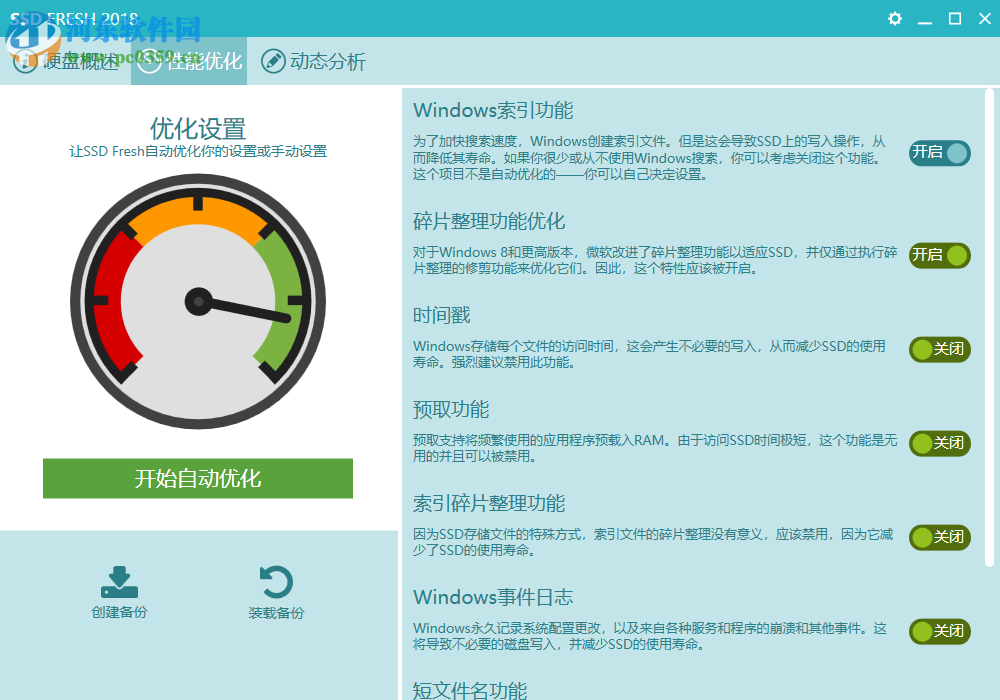Viewport: 1000px width, 700px height.
Task: Enable the 索引碎片整理功能 toggle
Action: (x=939, y=538)
